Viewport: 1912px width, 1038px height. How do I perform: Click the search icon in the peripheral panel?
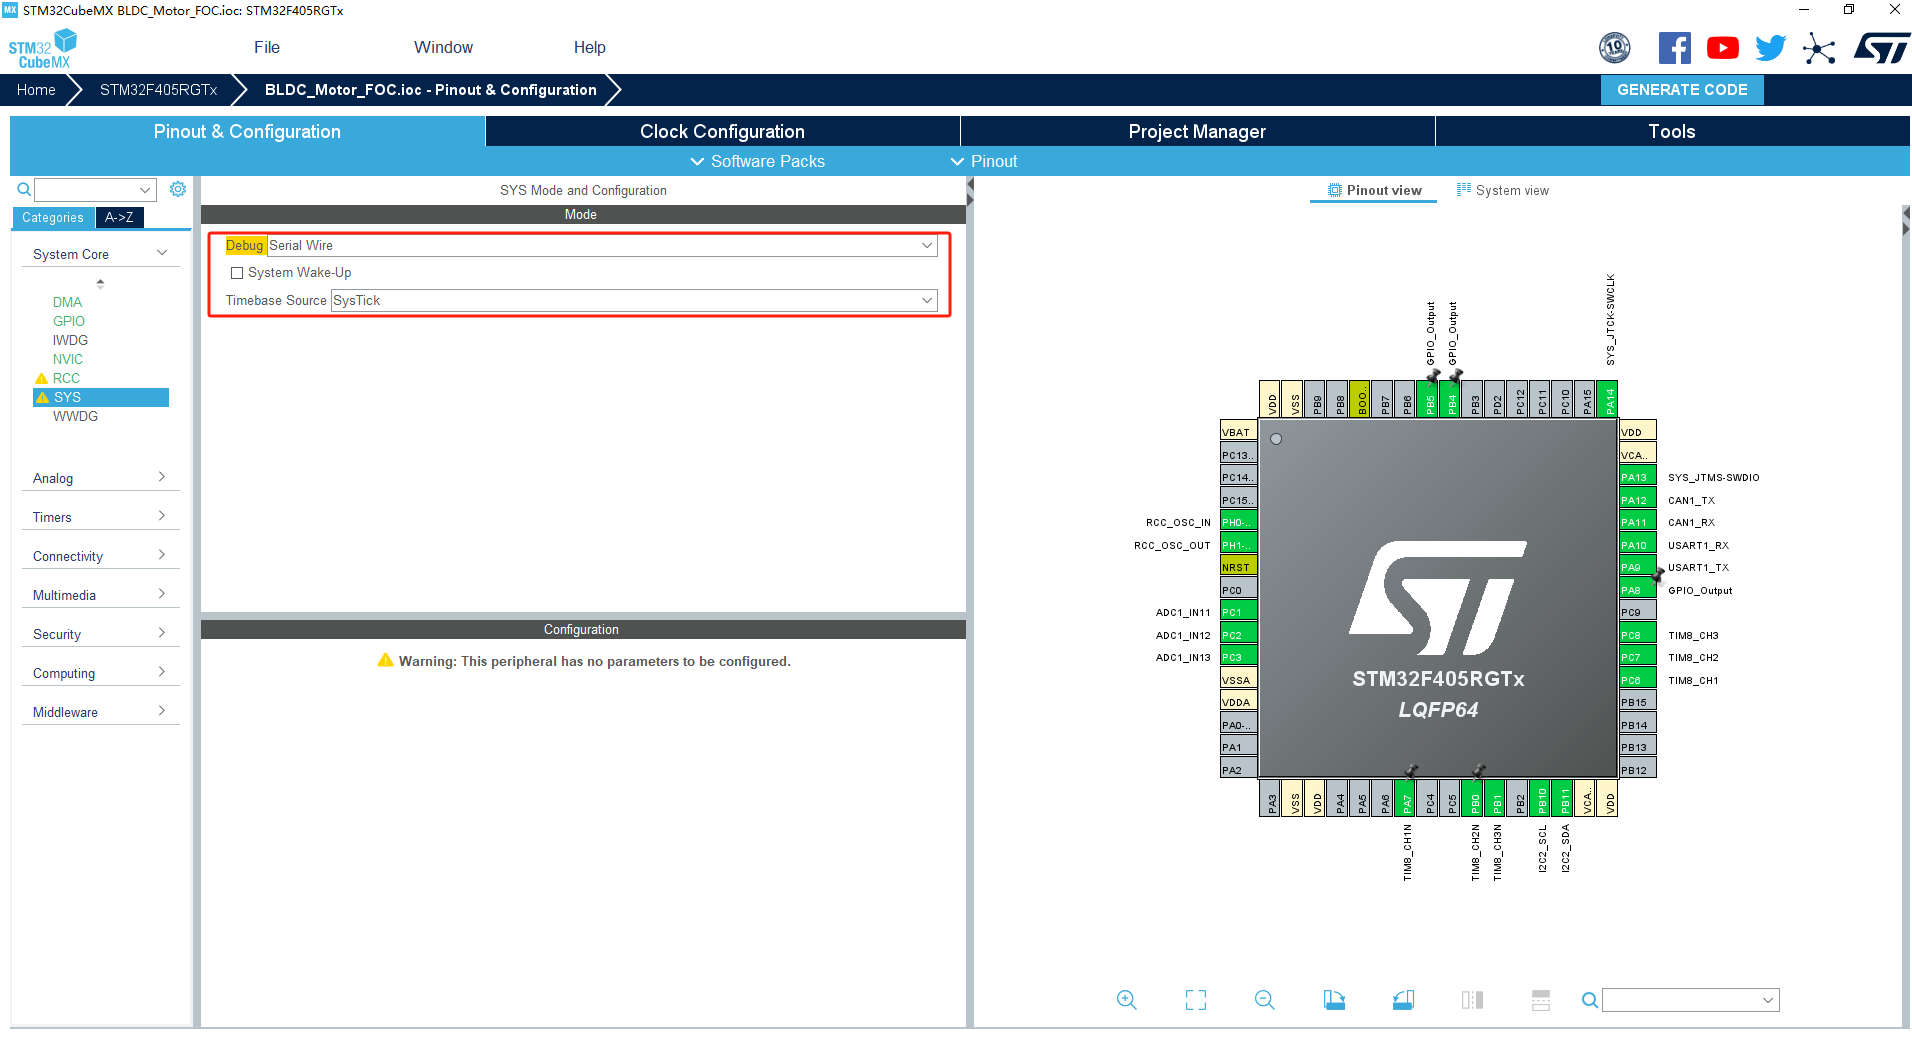click(x=24, y=189)
